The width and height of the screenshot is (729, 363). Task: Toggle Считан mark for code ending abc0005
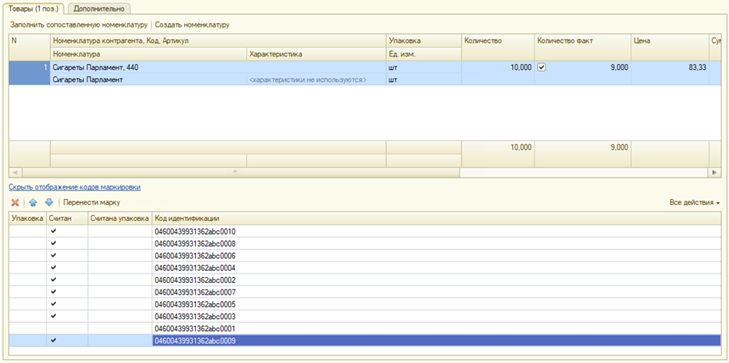pyautogui.click(x=53, y=304)
